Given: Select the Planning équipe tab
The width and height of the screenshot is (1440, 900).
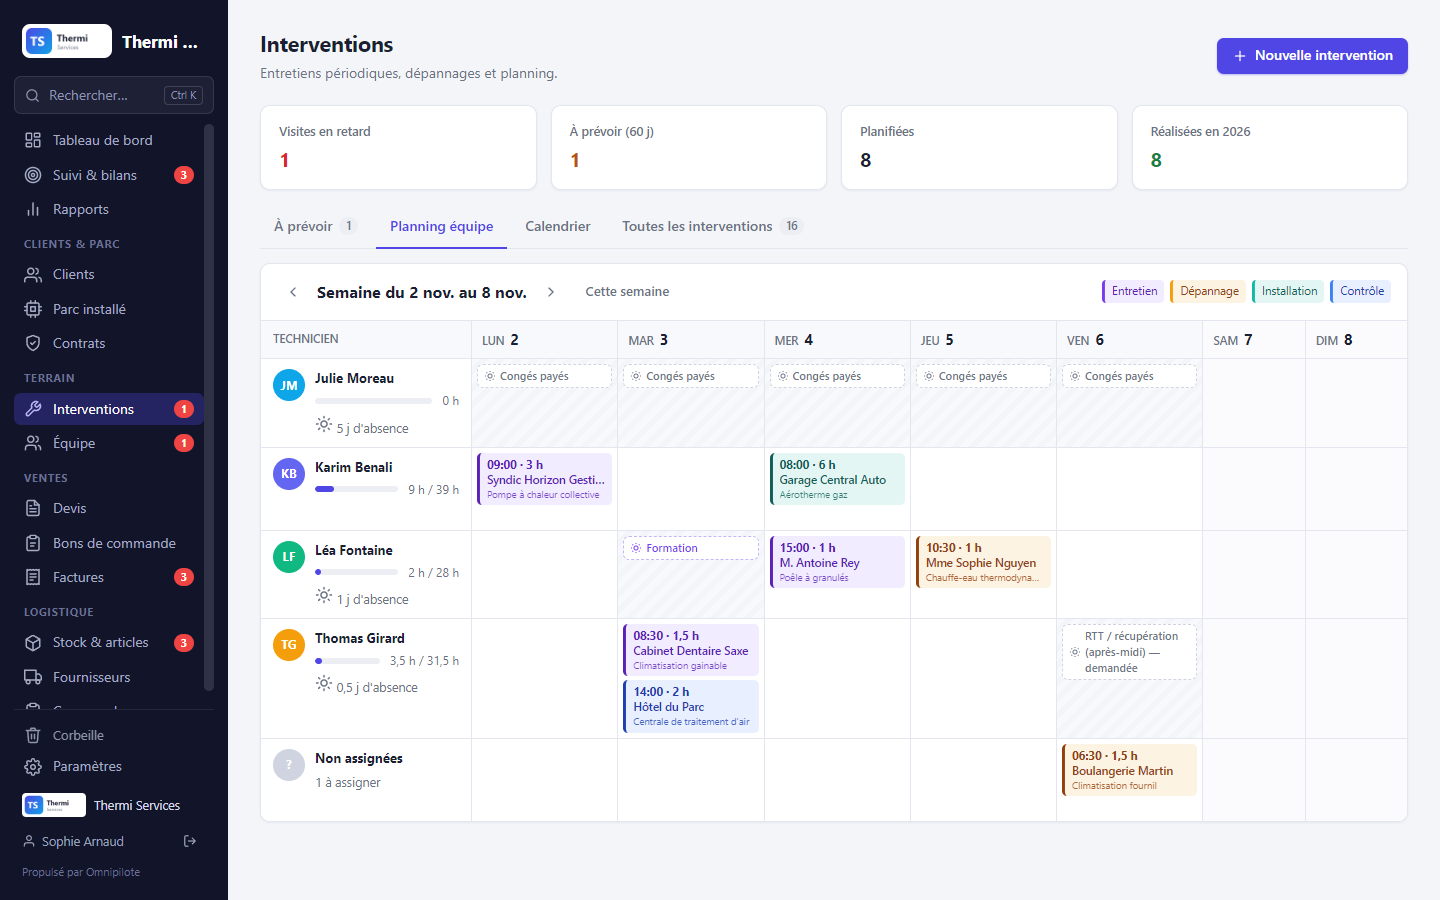Looking at the screenshot, I should click(442, 226).
